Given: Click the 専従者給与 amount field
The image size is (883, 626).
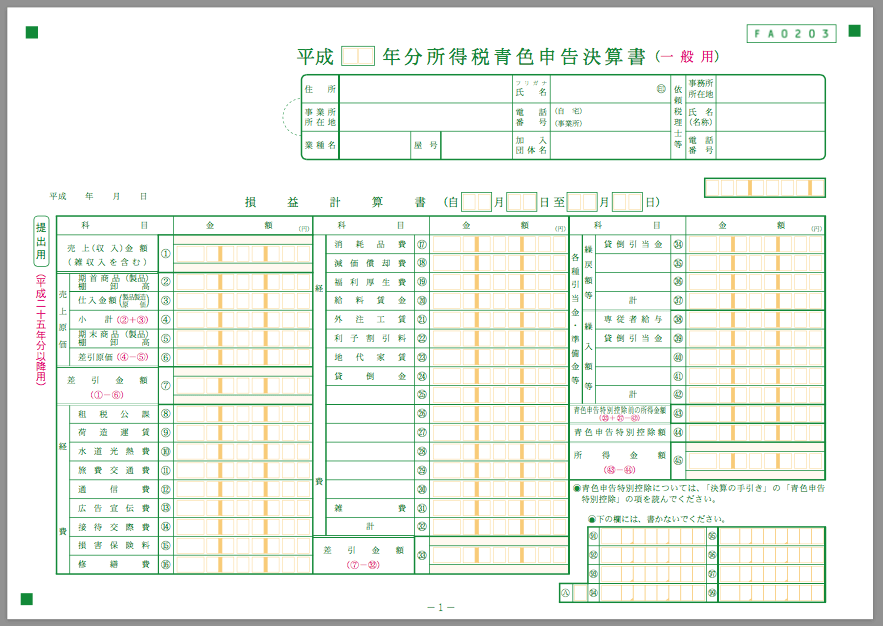Looking at the screenshot, I should [x=755, y=319].
